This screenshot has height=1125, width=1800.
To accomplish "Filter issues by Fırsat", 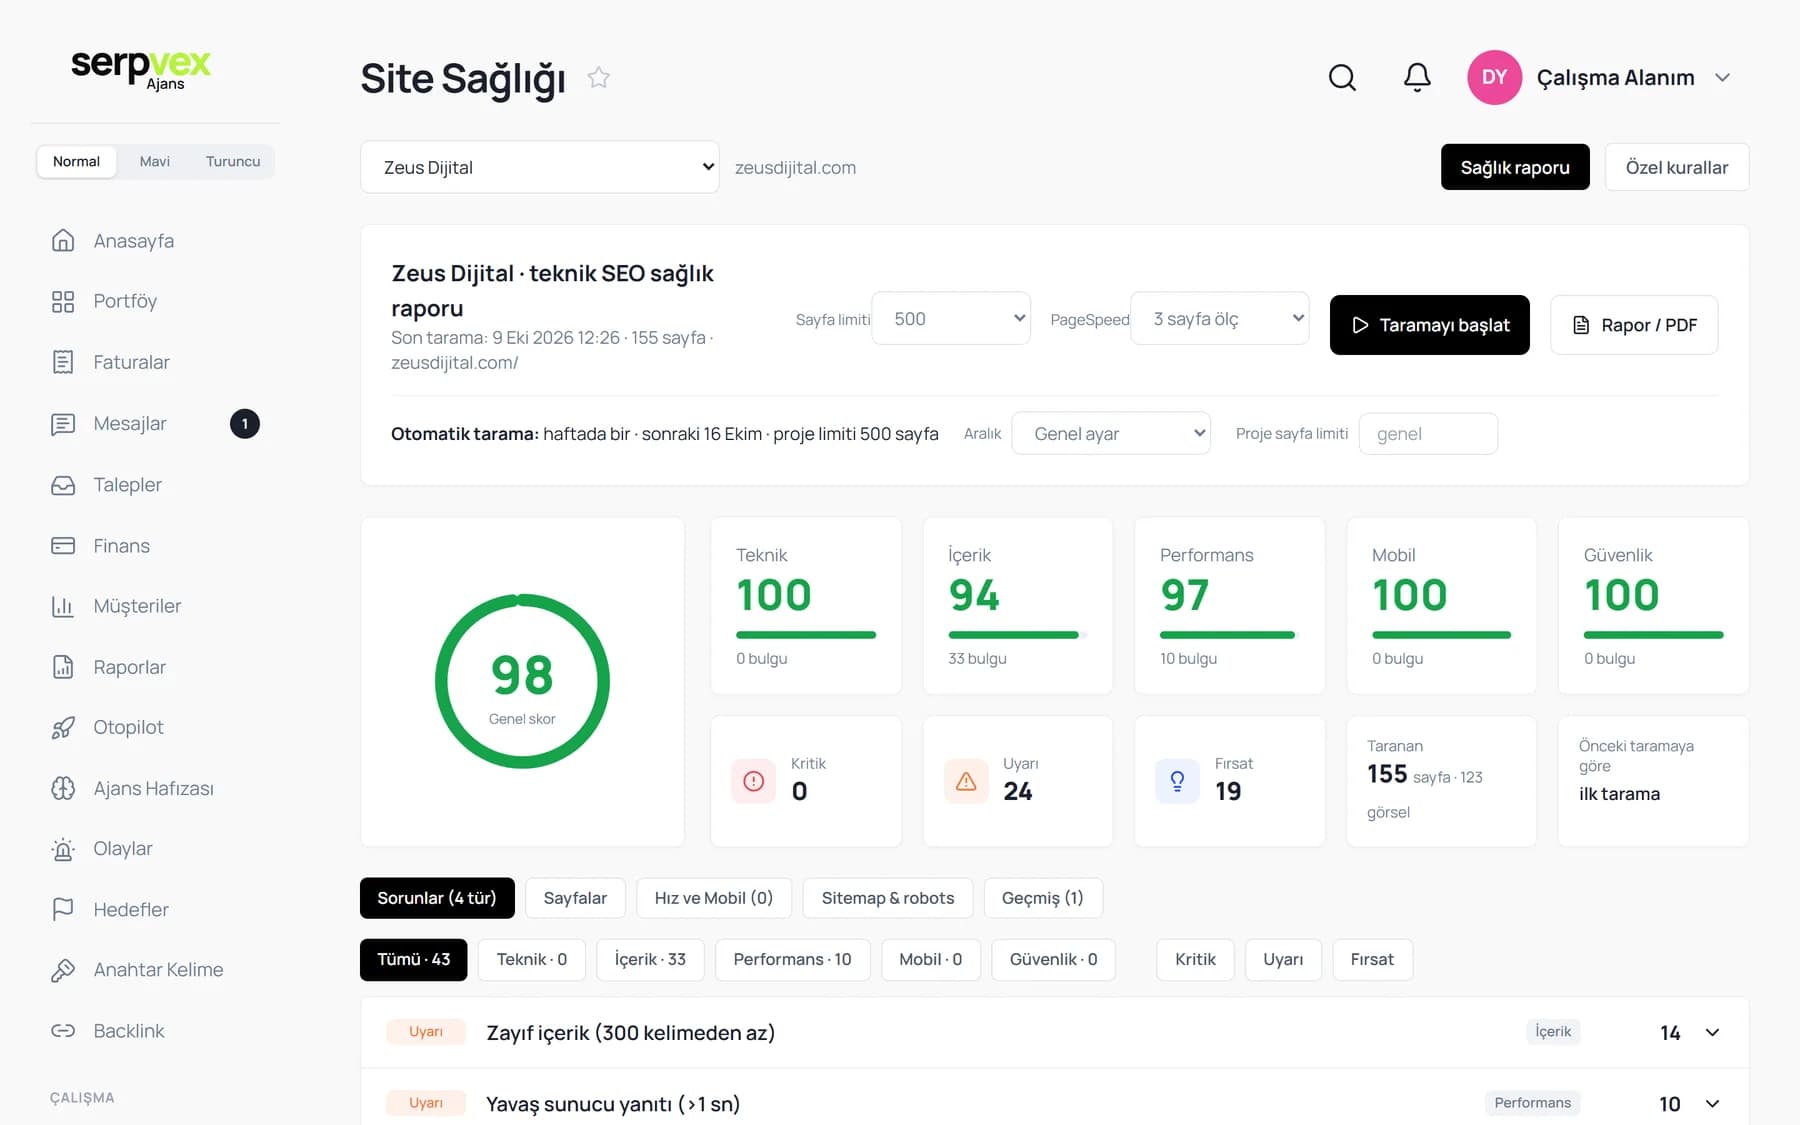I will click(1372, 959).
